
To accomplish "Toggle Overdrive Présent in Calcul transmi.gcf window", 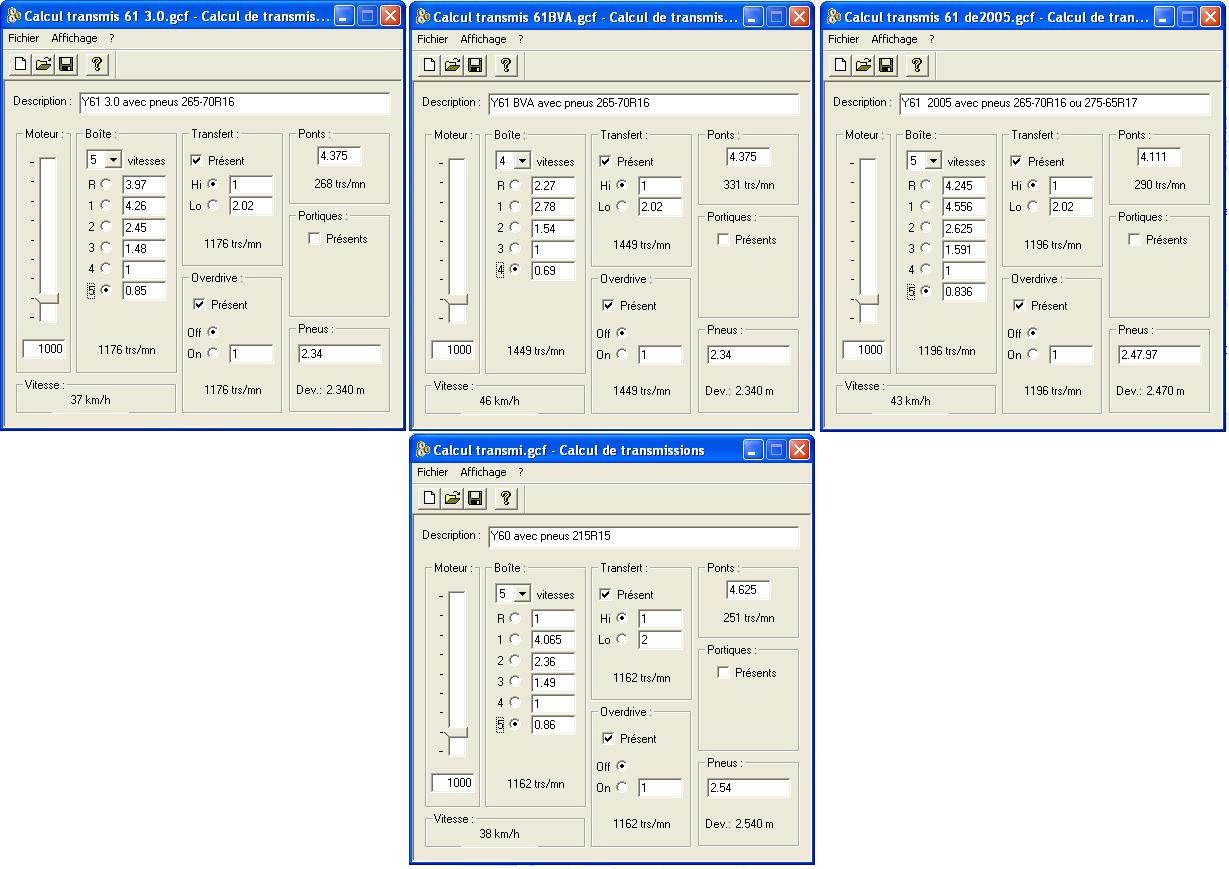I will [x=608, y=738].
